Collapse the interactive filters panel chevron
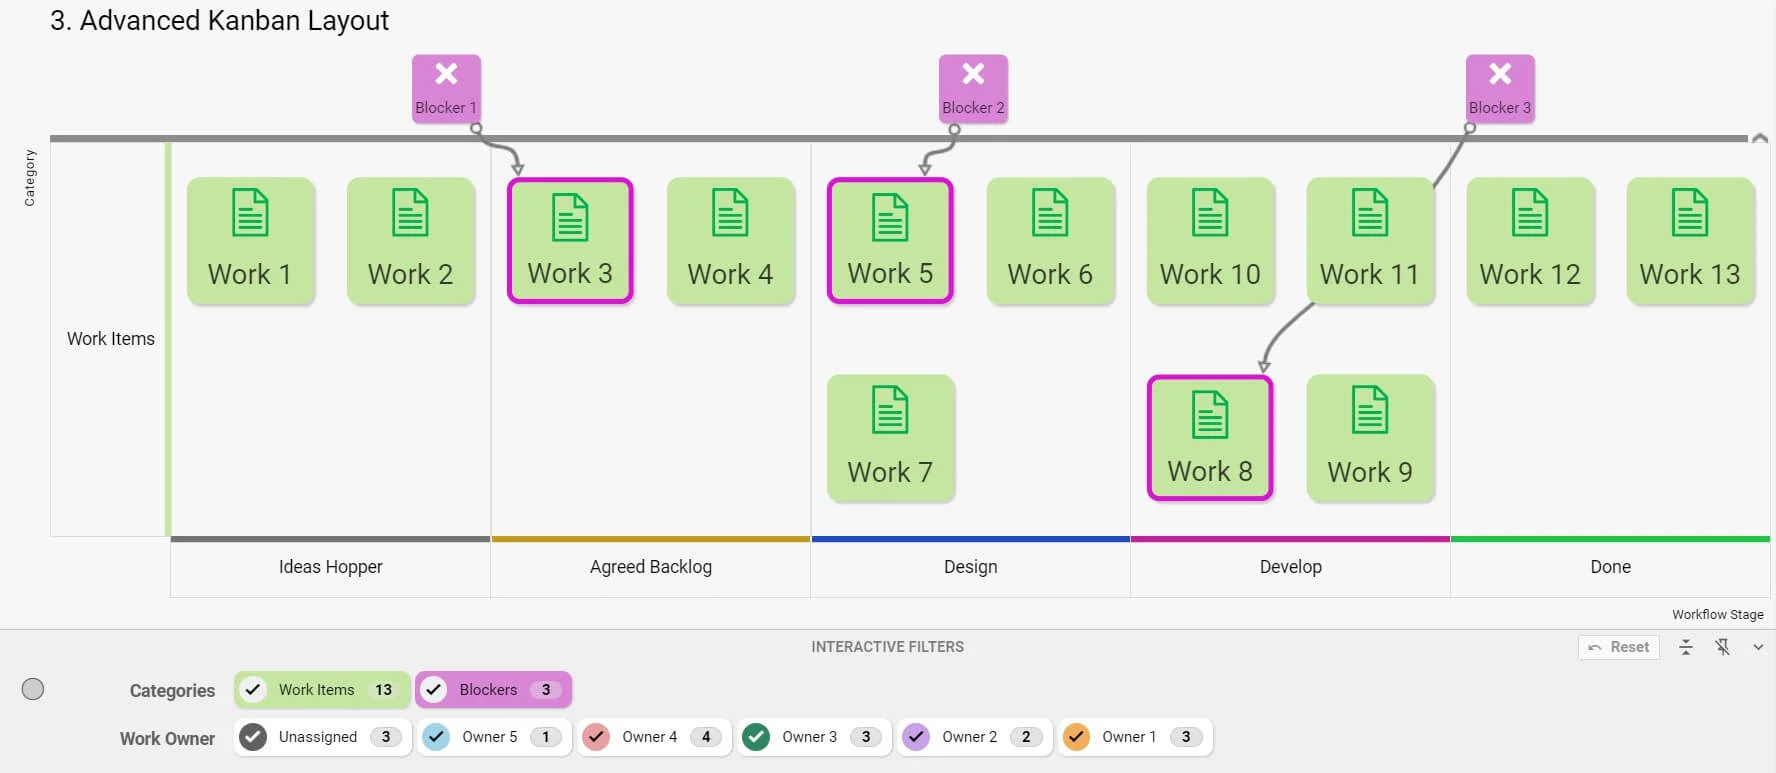The width and height of the screenshot is (1776, 773). click(1758, 647)
